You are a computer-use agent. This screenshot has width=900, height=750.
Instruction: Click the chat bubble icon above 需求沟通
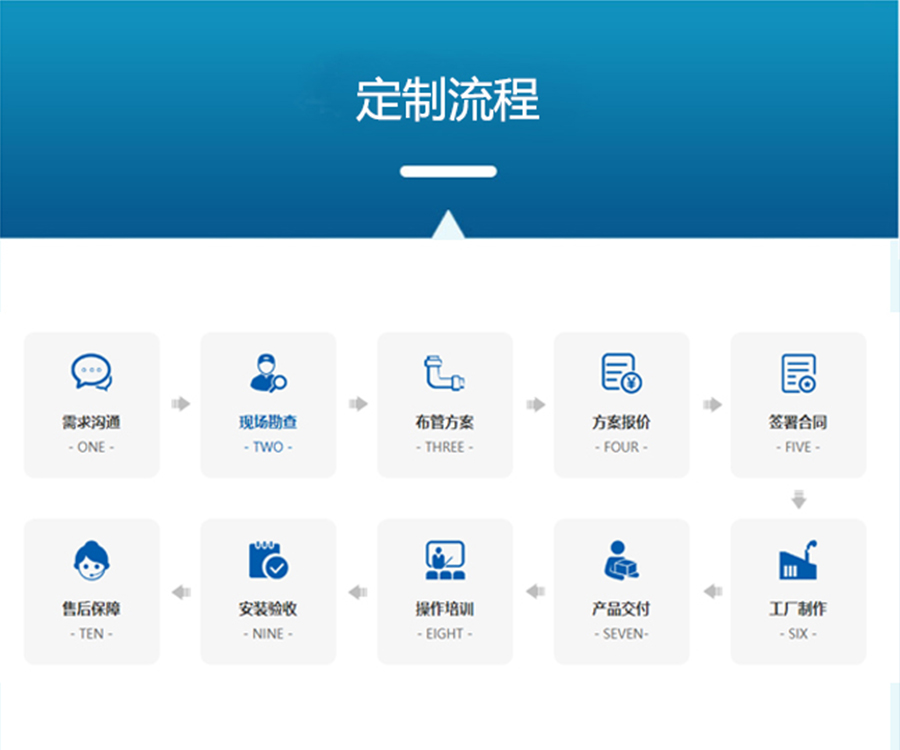[x=91, y=373]
